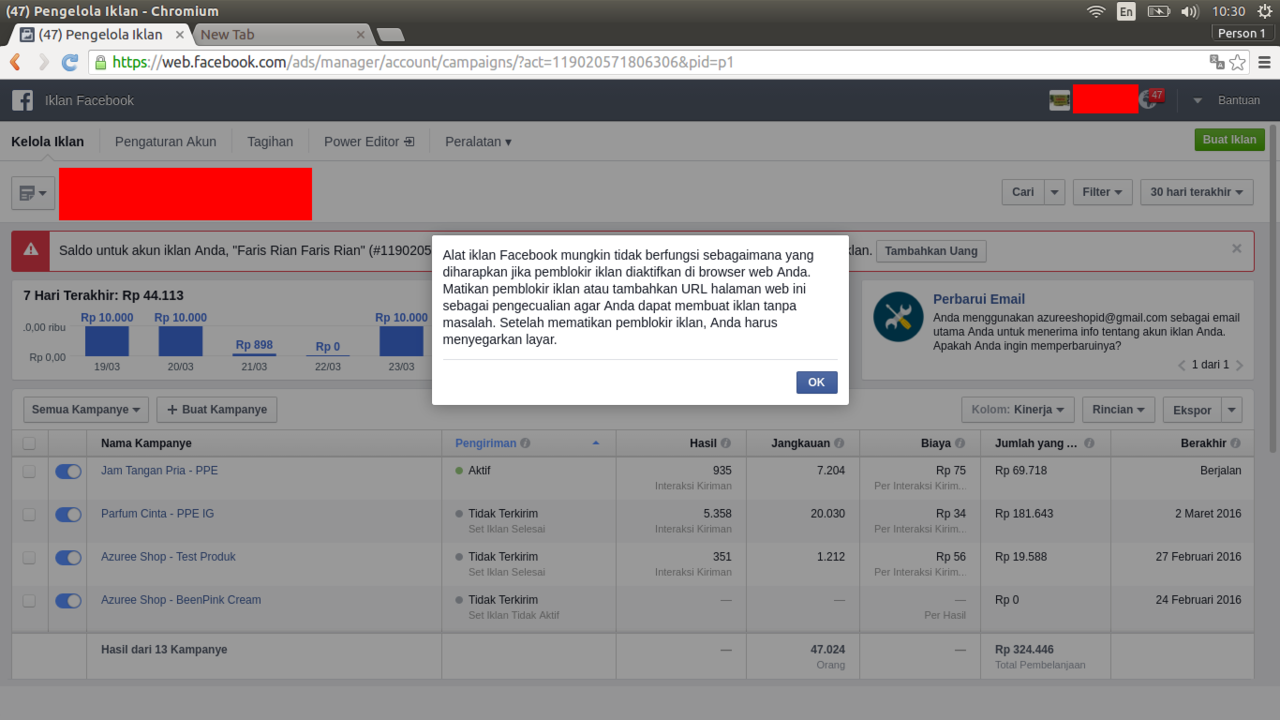
Task: Open system settings gear in top bar
Action: (1265, 11)
